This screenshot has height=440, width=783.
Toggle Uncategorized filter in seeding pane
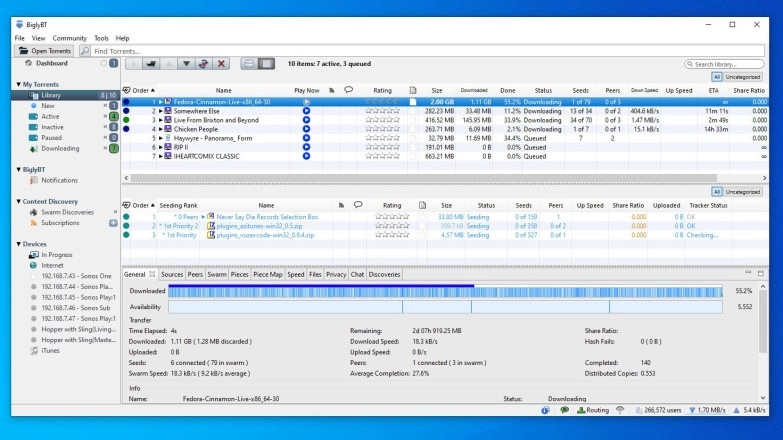743,192
